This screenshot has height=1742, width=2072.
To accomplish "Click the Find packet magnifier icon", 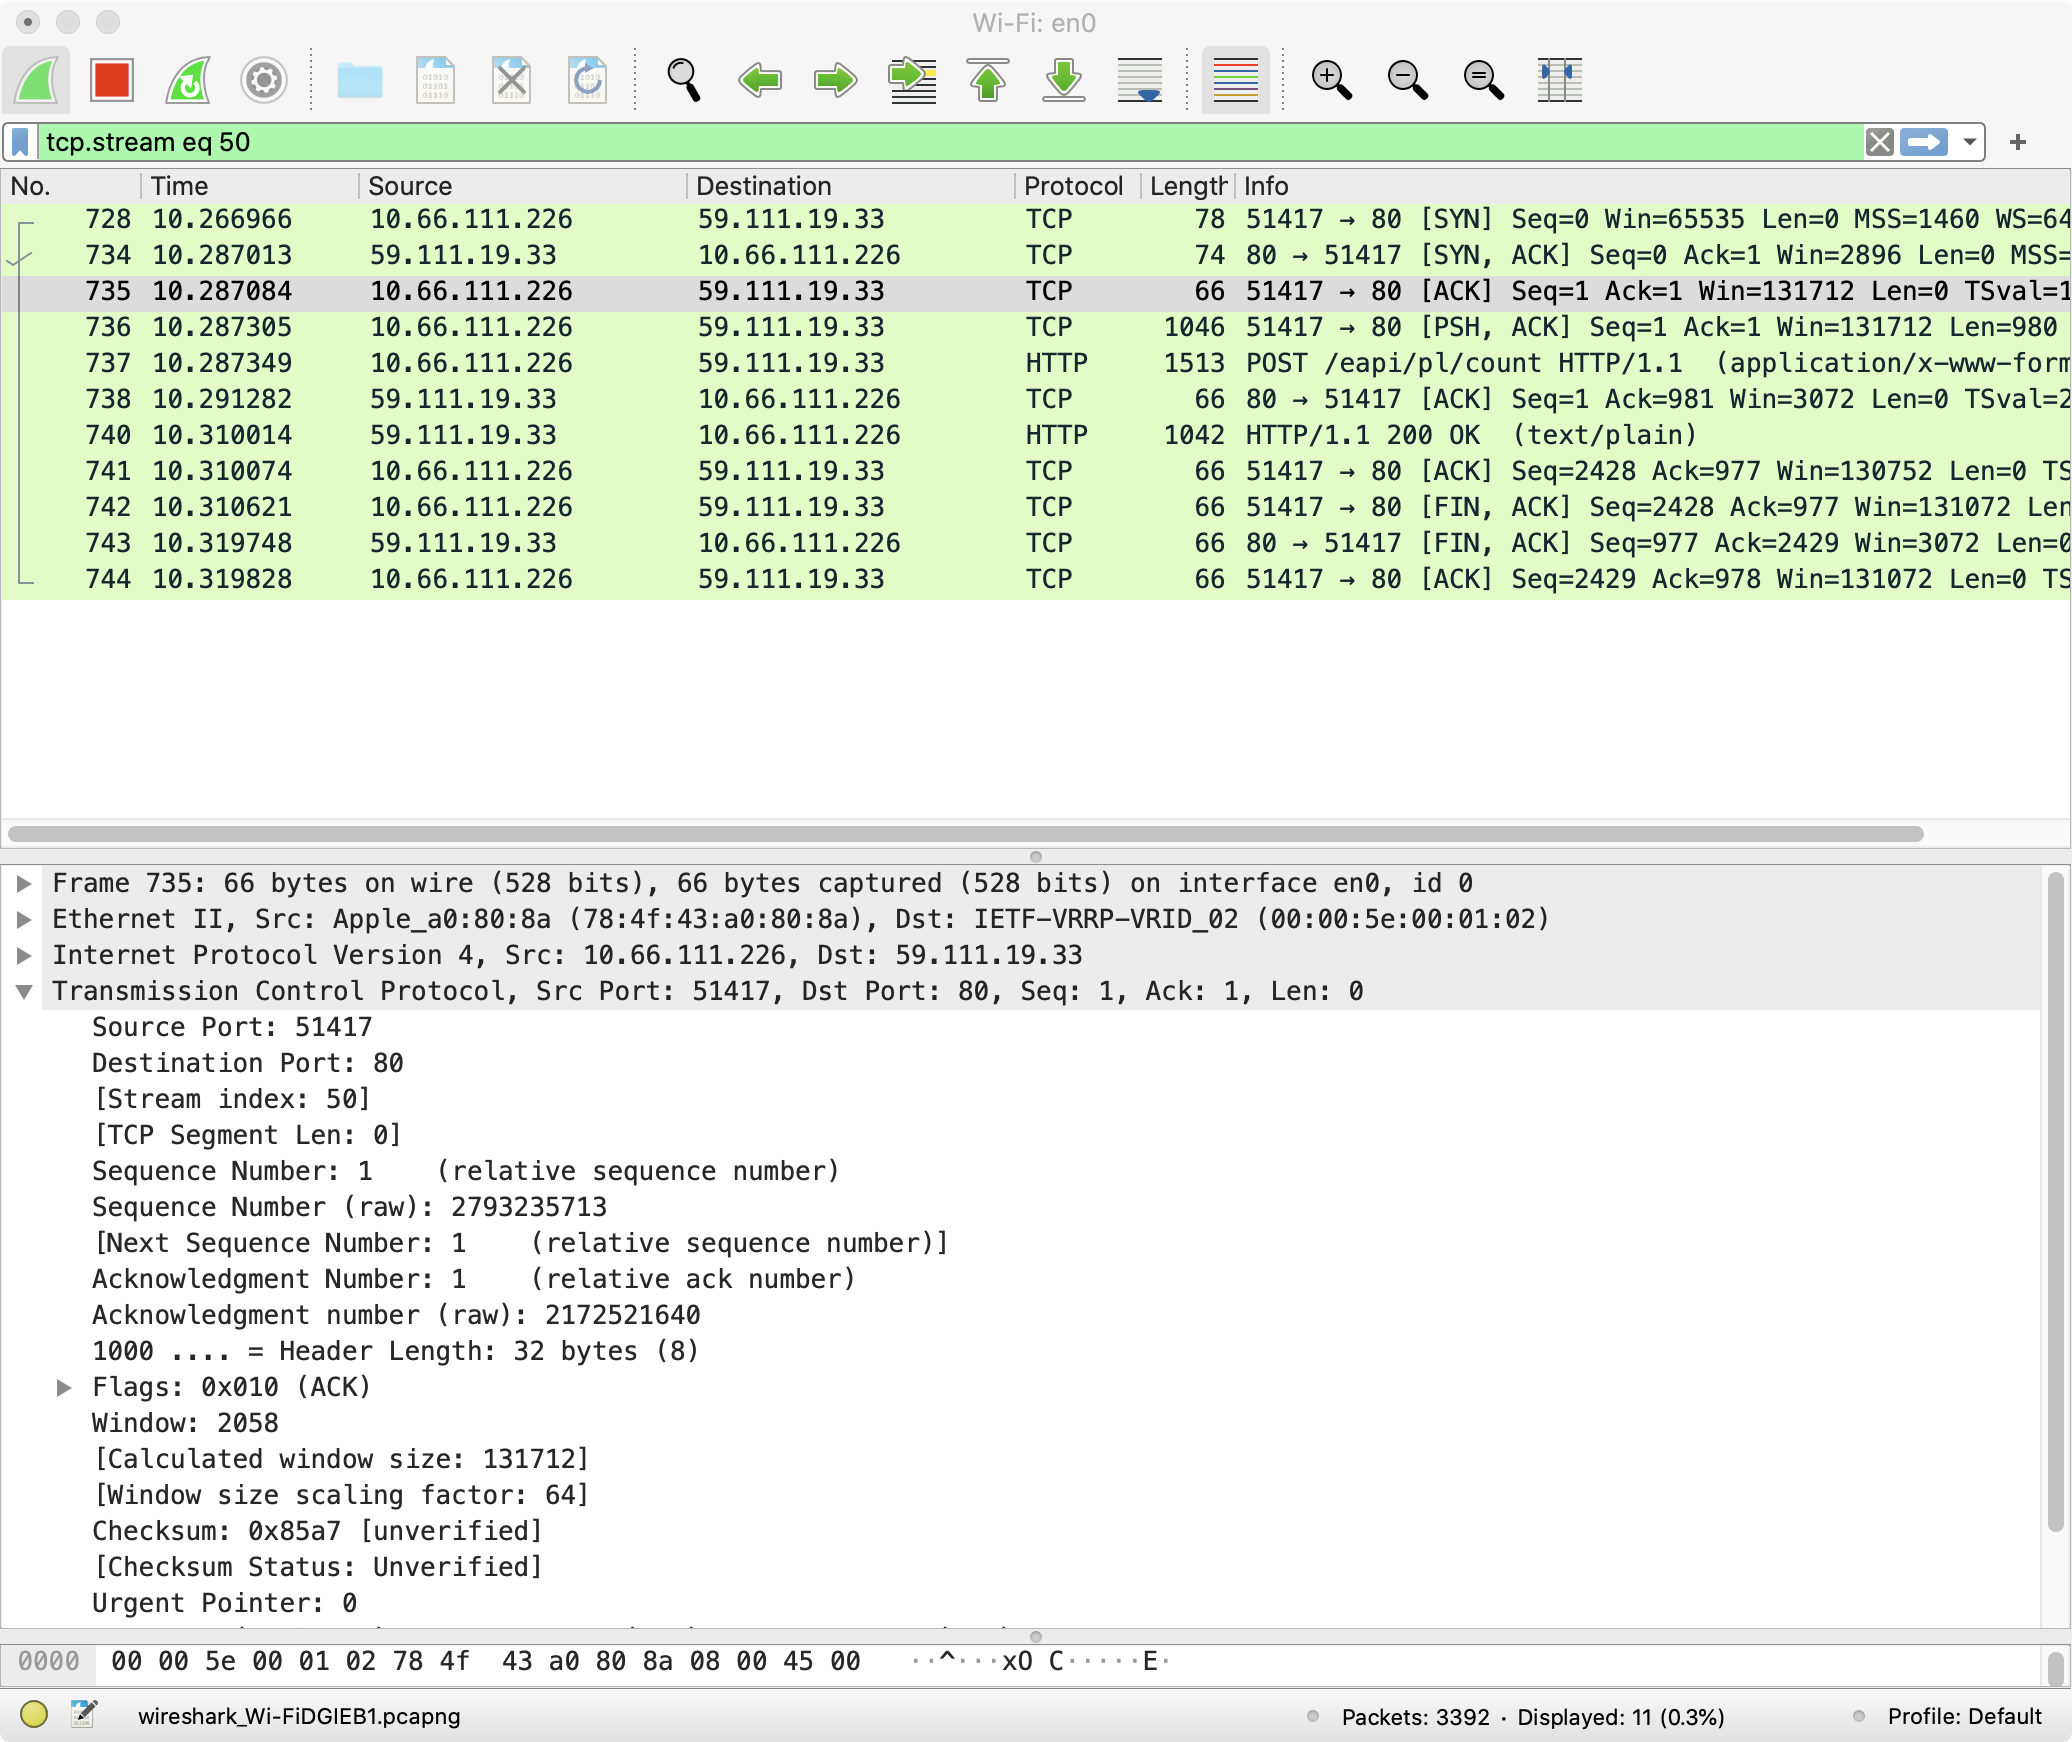I will (684, 80).
